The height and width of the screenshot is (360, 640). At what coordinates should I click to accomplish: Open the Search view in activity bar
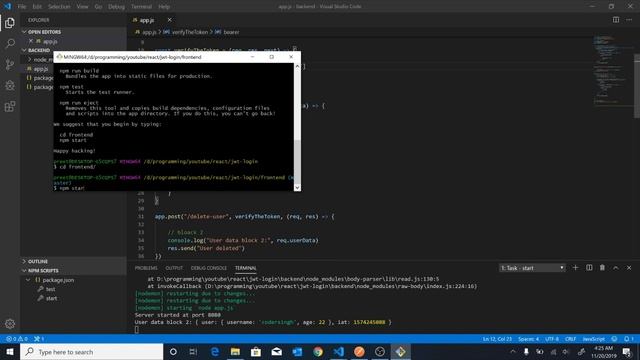coord(10,43)
